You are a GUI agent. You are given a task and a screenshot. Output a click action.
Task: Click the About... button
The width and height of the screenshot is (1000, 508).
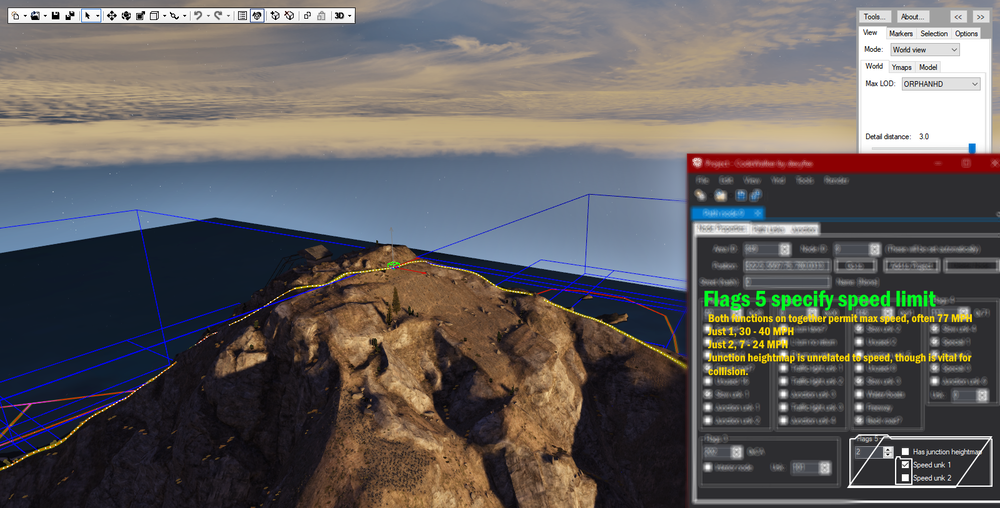click(912, 17)
